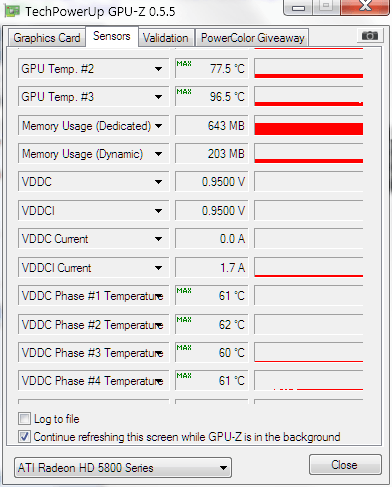The width and height of the screenshot is (392, 487).
Task: Open the VDDC sensor dropdown arrow
Action: coord(158,182)
